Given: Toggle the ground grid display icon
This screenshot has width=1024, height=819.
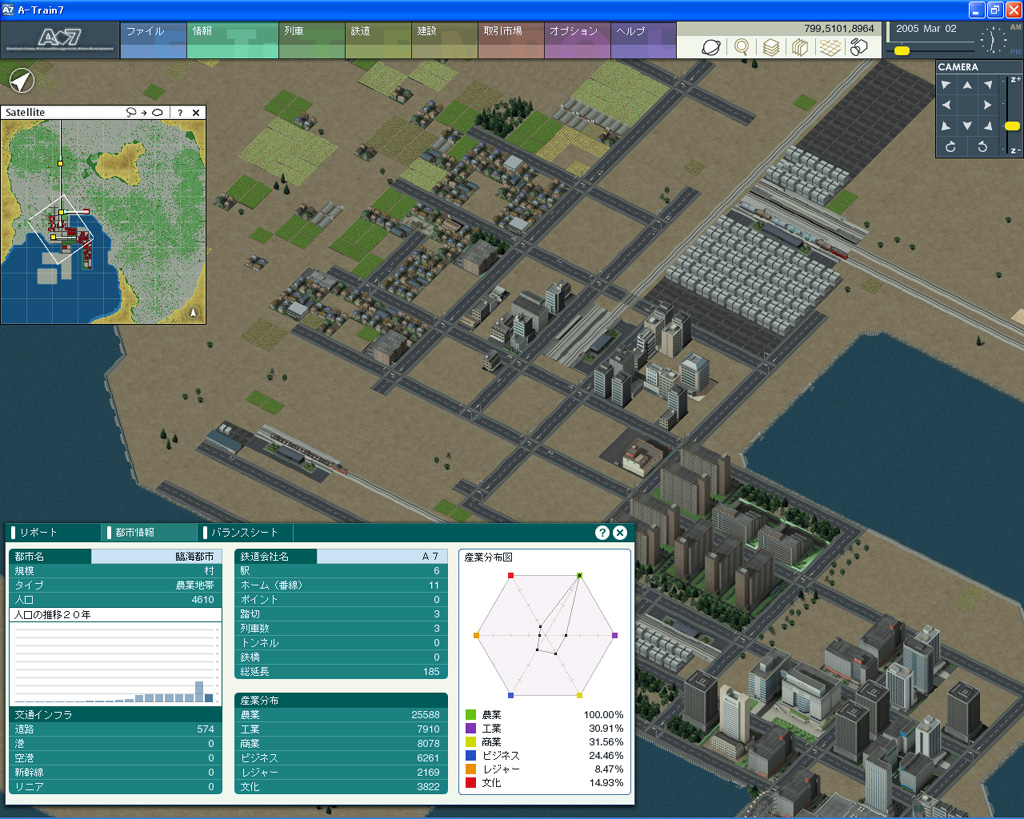Looking at the screenshot, I should click(x=830, y=47).
